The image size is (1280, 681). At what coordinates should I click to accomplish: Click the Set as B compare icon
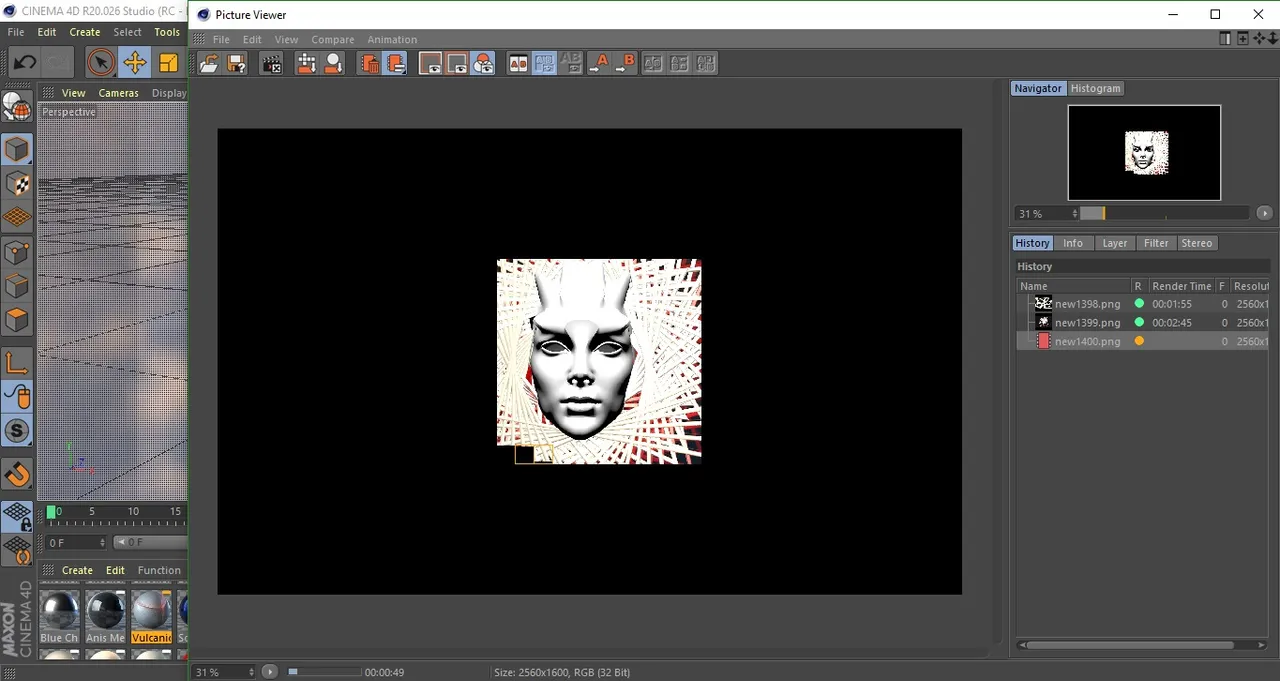tap(625, 63)
